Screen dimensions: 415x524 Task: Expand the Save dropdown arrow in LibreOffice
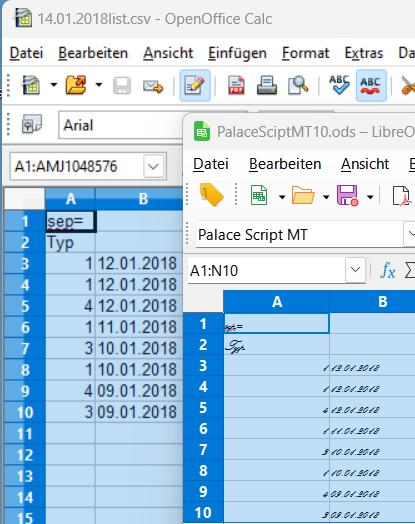point(370,197)
